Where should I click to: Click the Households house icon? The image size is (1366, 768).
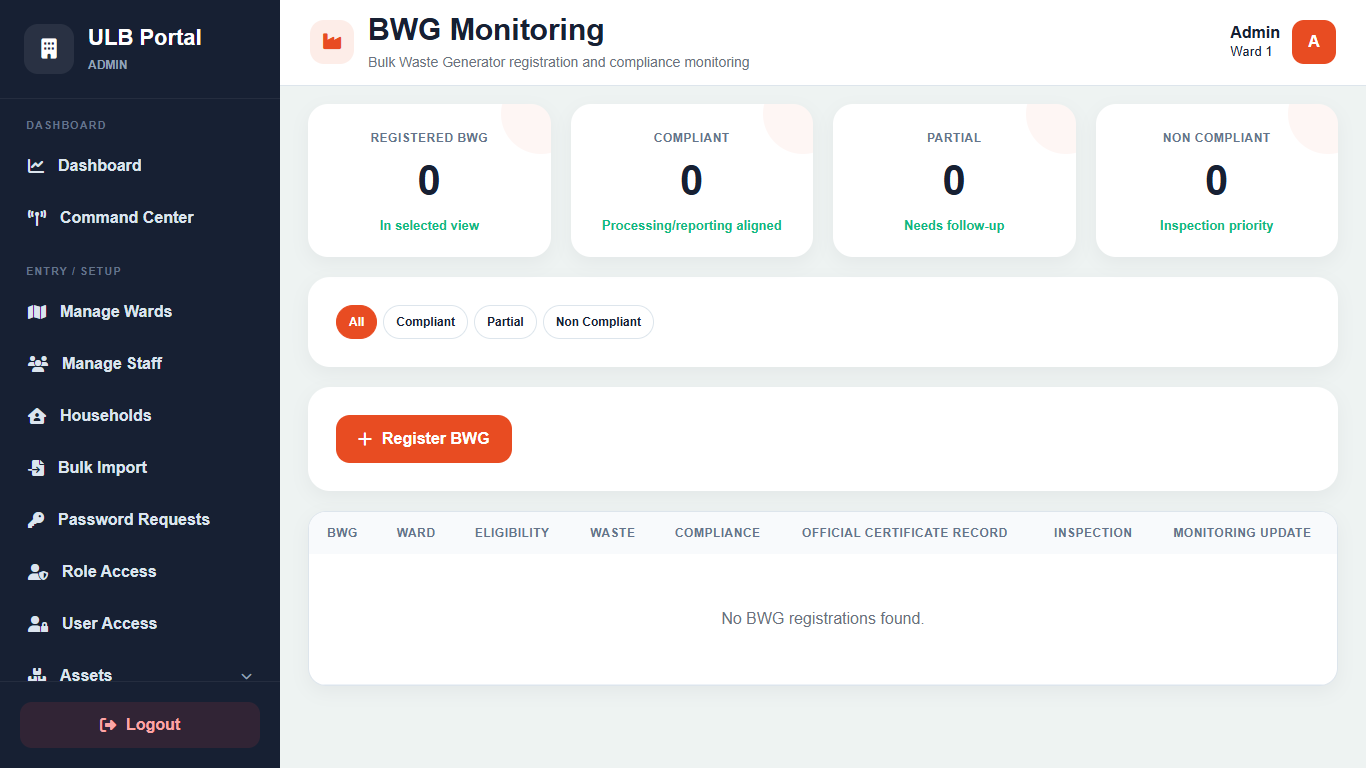tap(37, 416)
